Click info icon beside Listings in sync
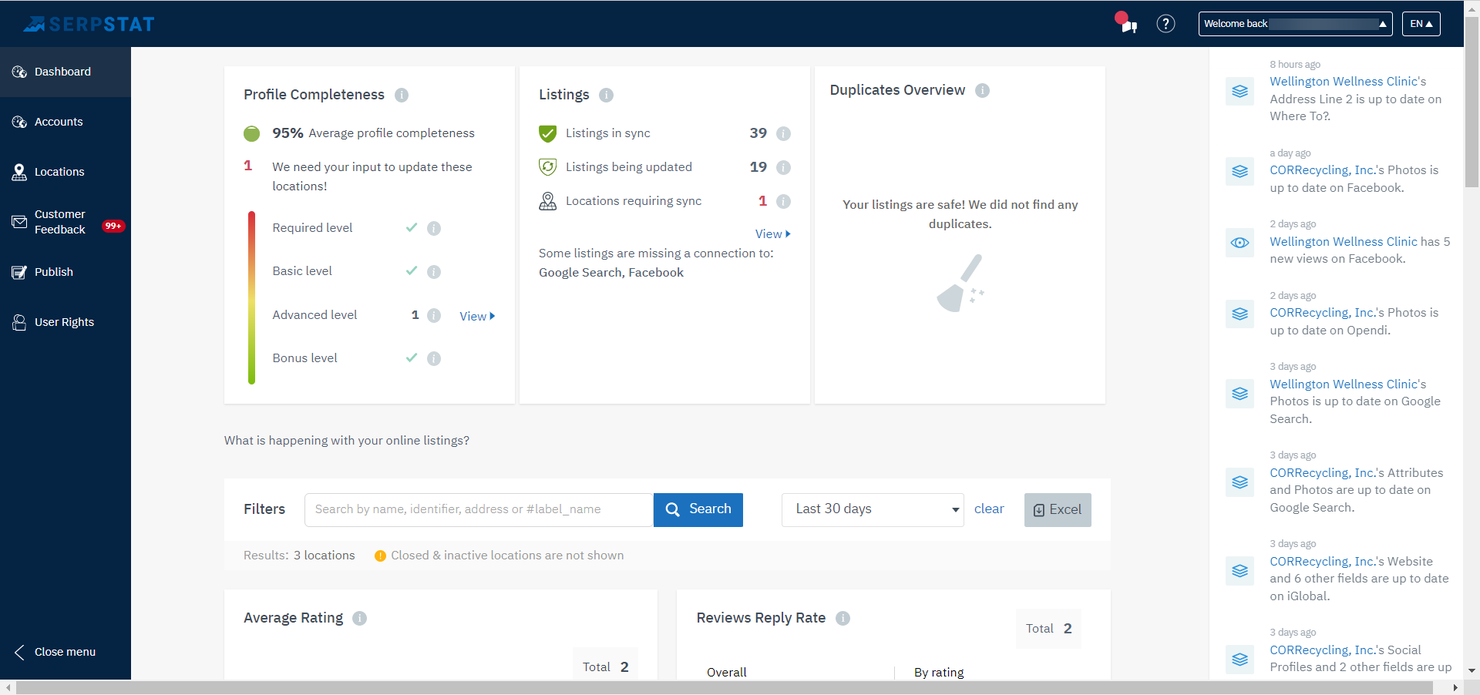The image size is (1480, 695). click(x=783, y=133)
